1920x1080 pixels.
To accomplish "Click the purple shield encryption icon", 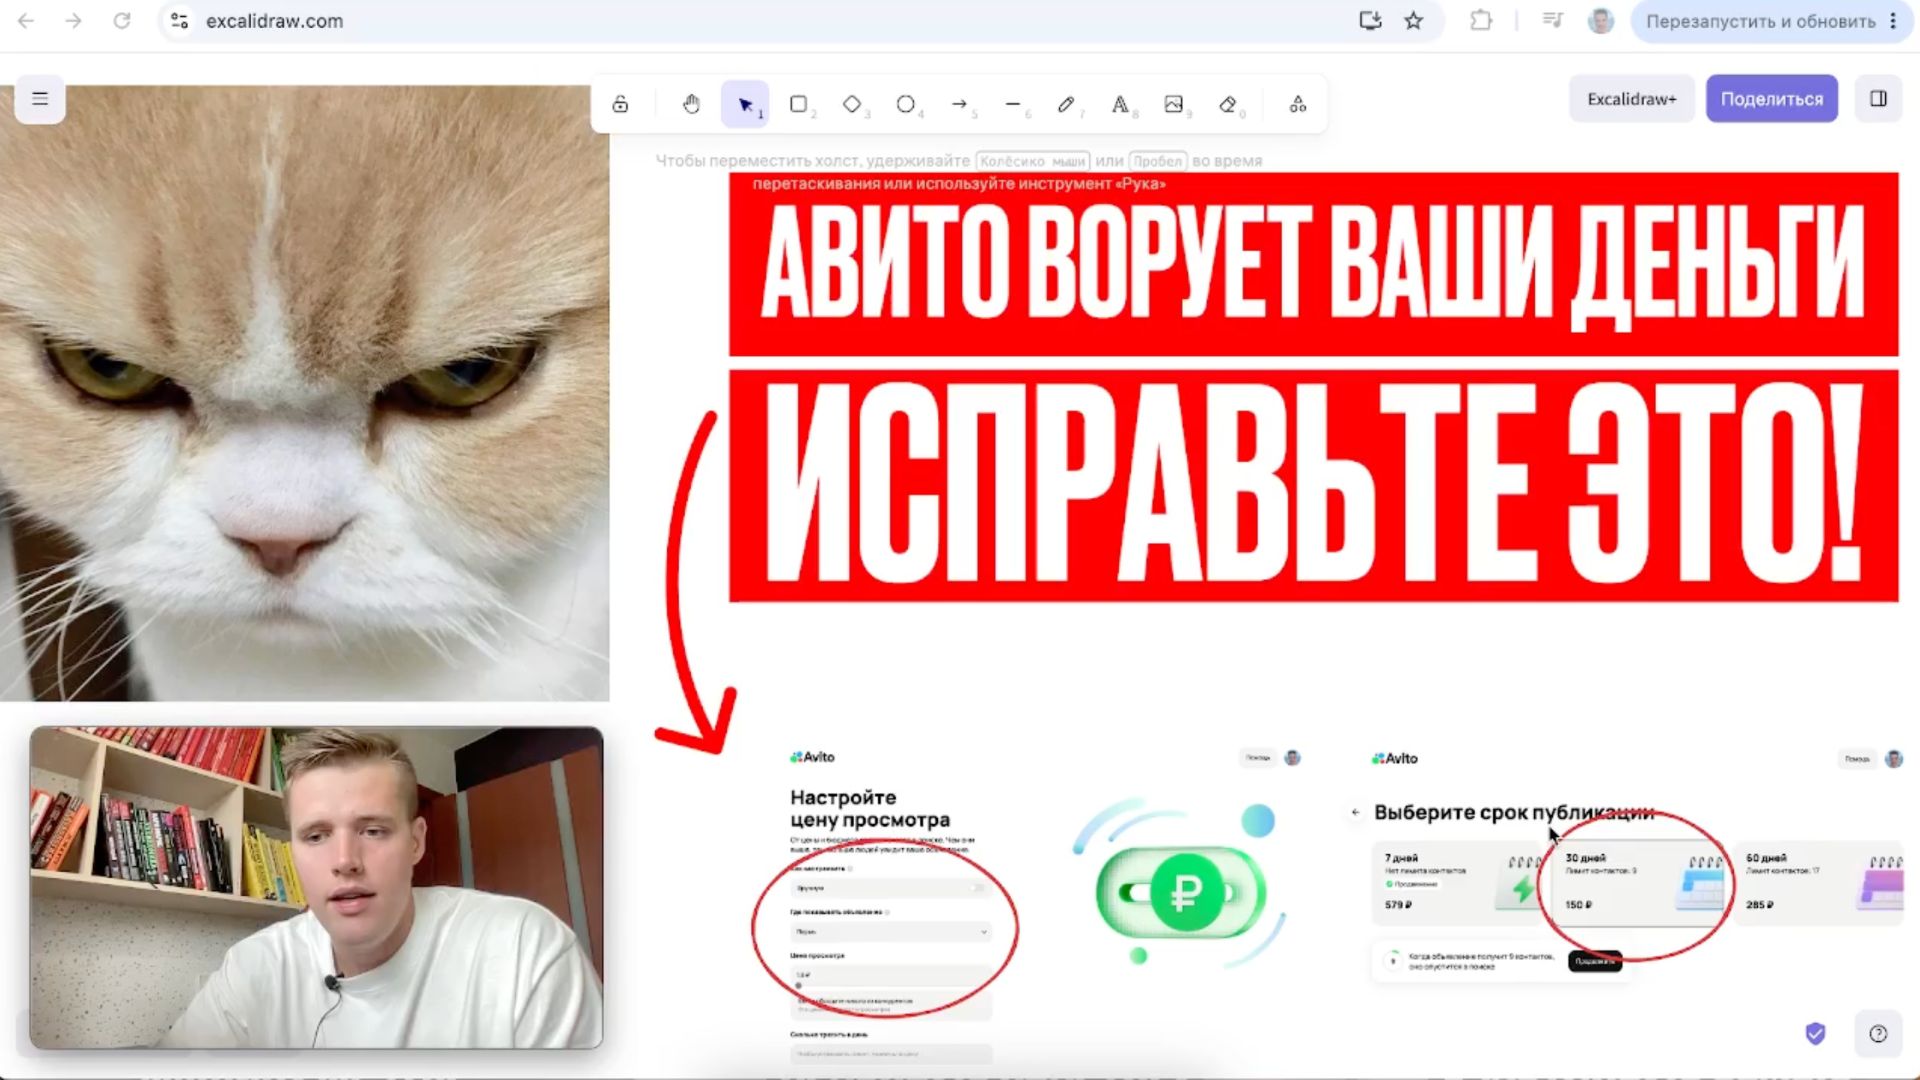I will (x=1815, y=1034).
